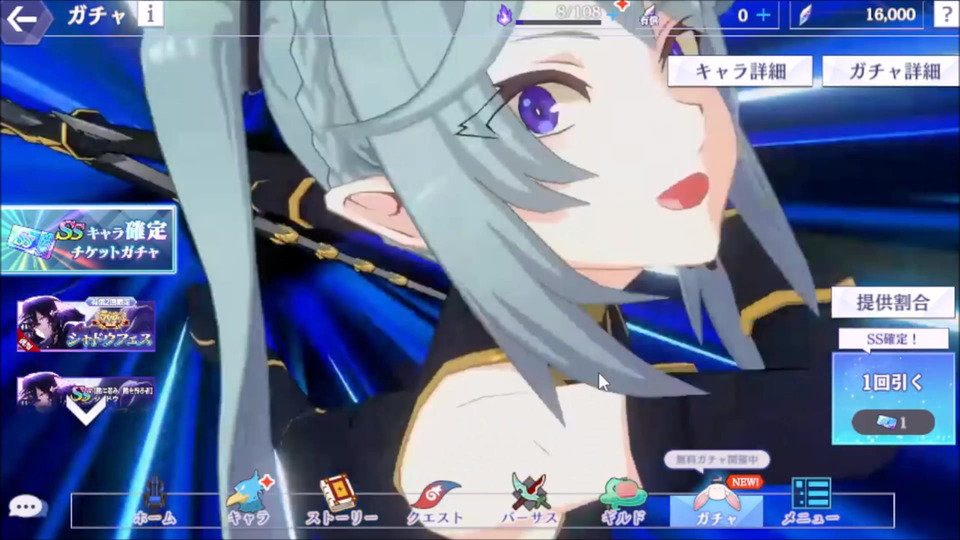The height and width of the screenshot is (540, 960).
Task: Go to ホーム (Home) tab
Action: 155,501
